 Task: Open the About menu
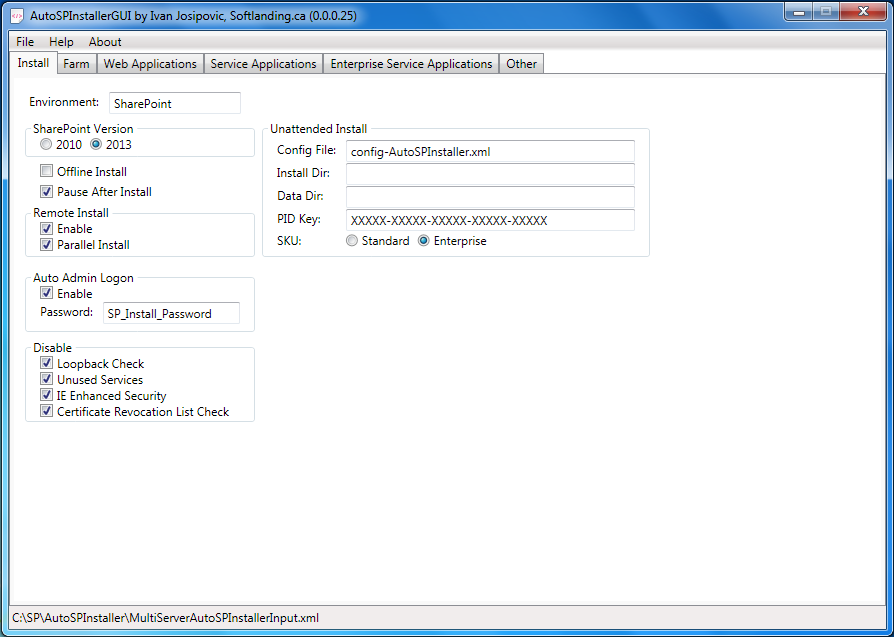tap(105, 42)
